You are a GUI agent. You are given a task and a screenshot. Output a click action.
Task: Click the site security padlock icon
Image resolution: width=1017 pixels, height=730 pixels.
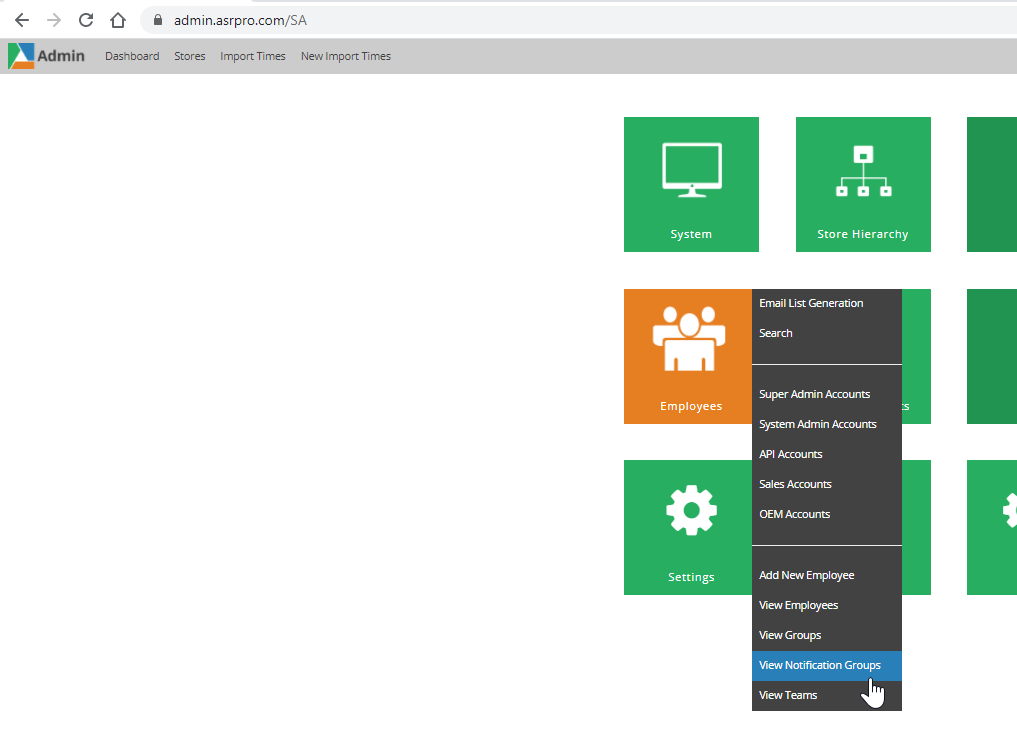(x=155, y=19)
